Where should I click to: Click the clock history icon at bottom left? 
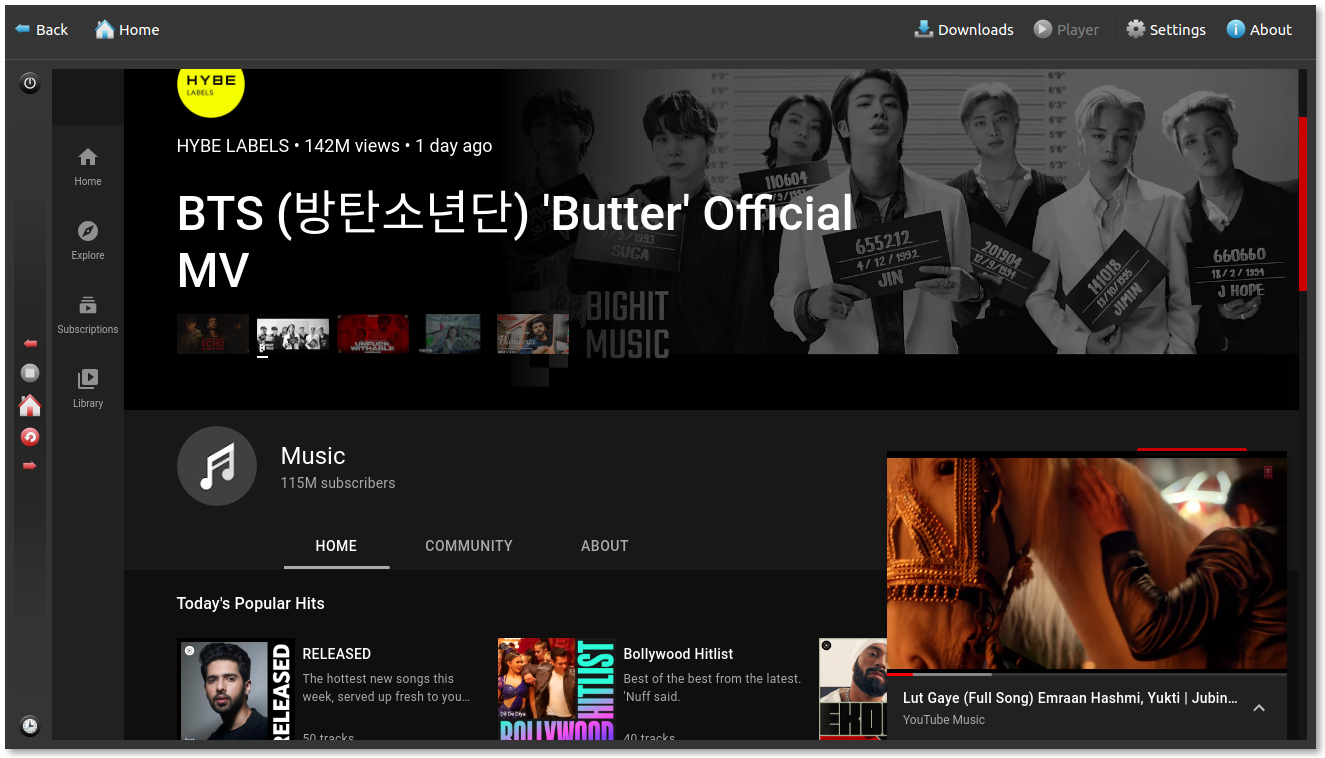30,726
